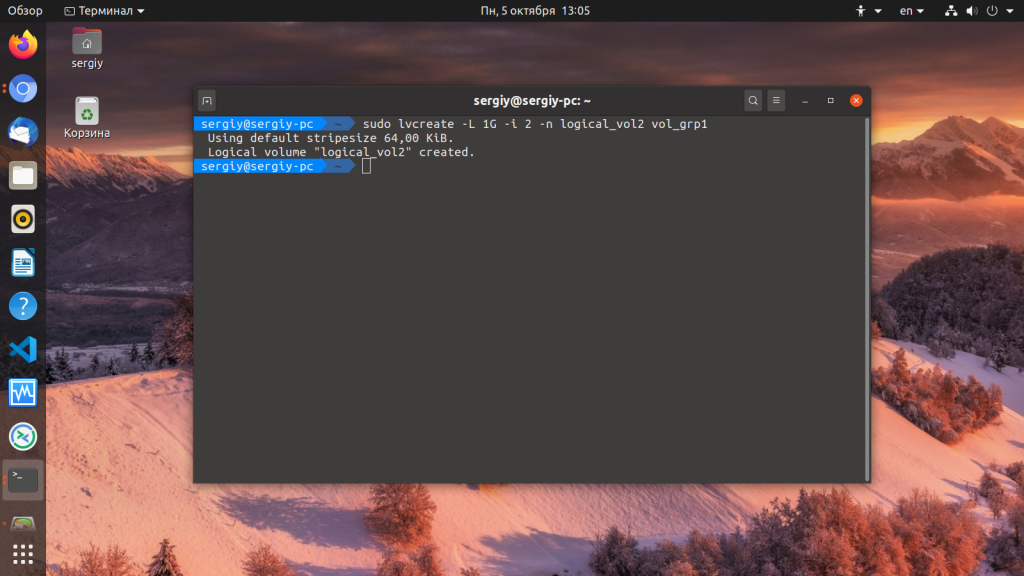Image resolution: width=1024 pixels, height=576 pixels.
Task: Open the partially hidden dock app below Terminal
Action: pos(23,523)
